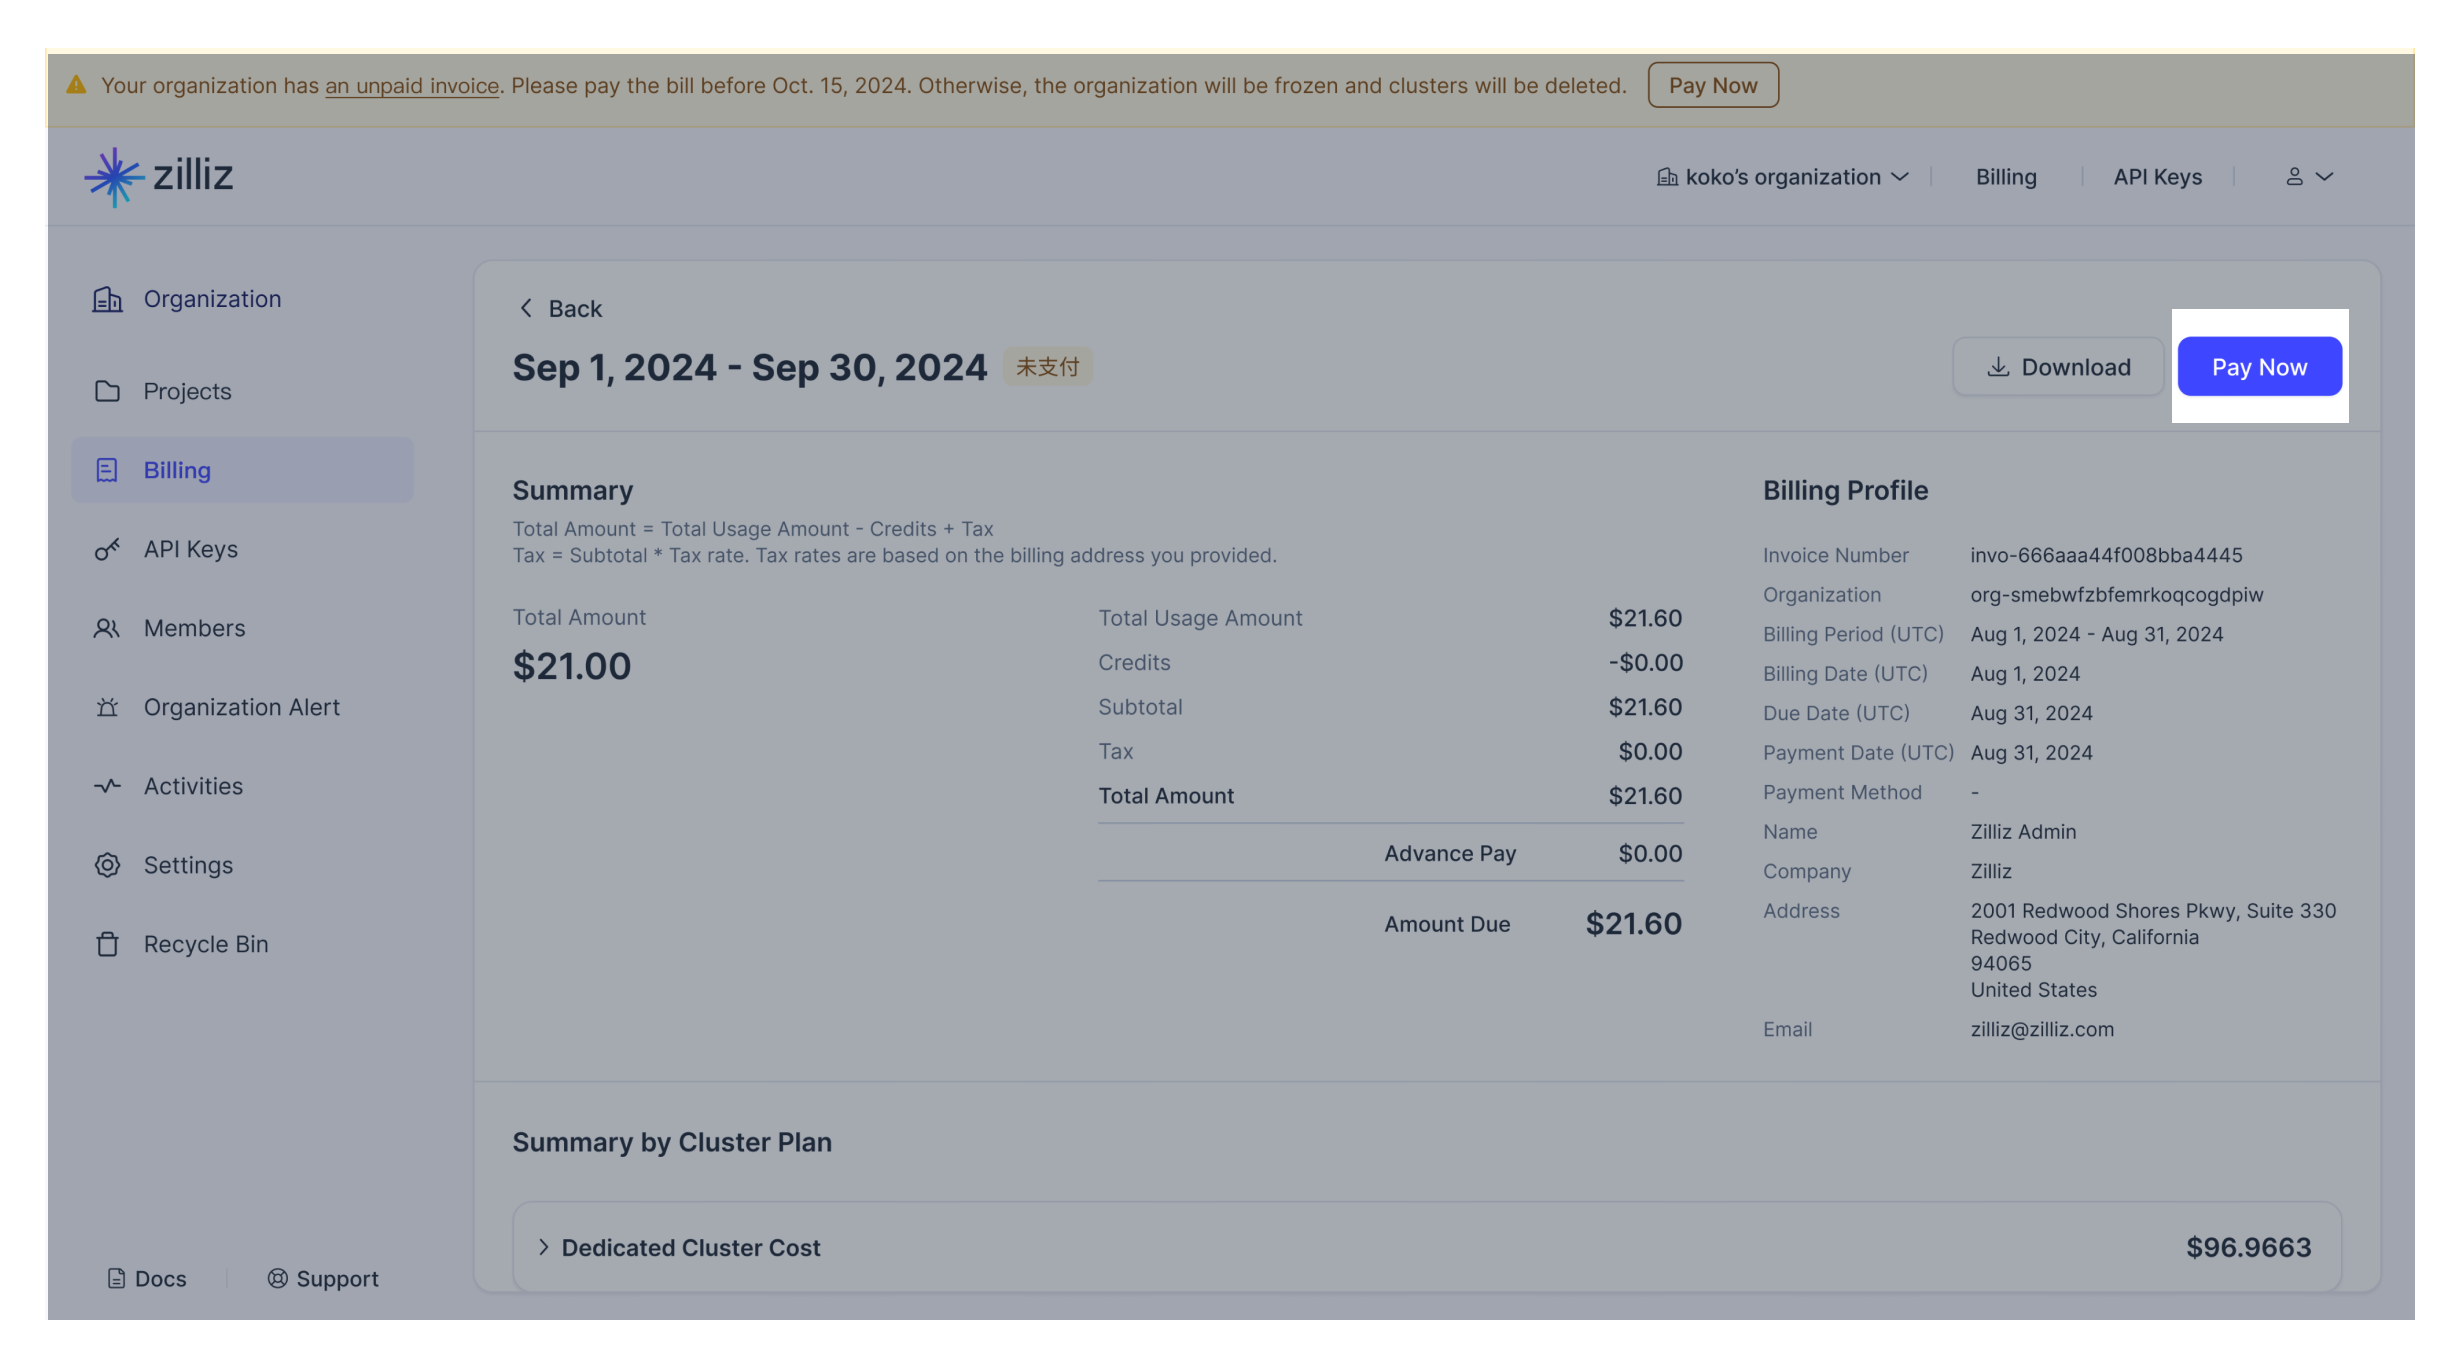Select Billing in the top navigation
Viewport: 2460px width, 1368px height.
pos(2006,176)
